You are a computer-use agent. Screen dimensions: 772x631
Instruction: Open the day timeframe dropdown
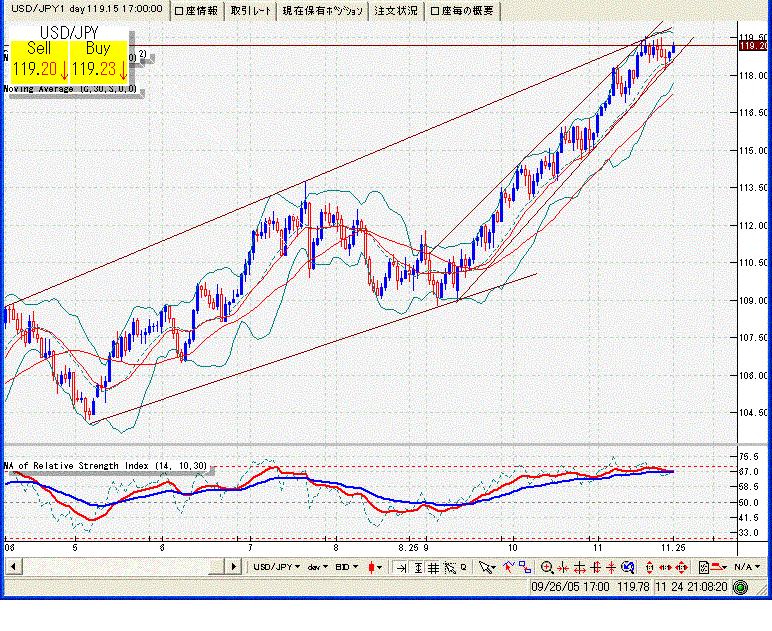(x=317, y=567)
